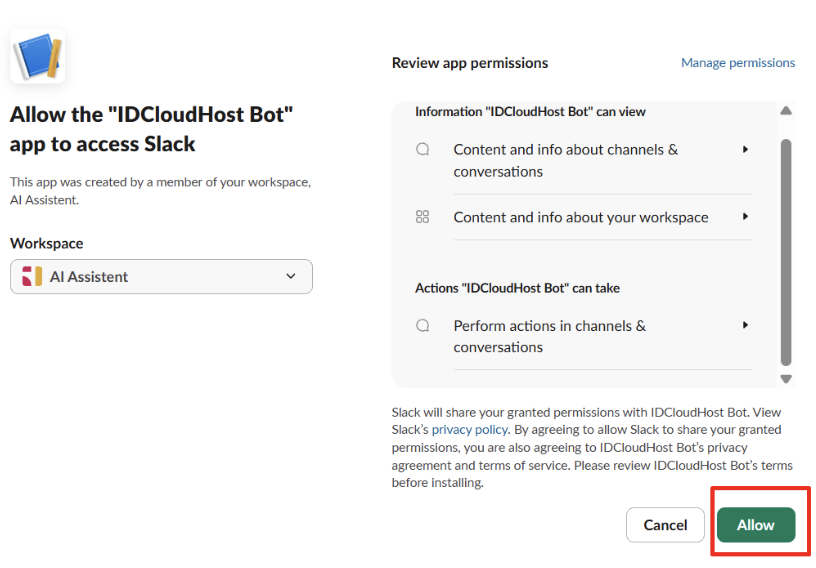Click the permissions list vertical scrollbar thumb
The width and height of the screenshot is (816, 568).
coord(786,253)
